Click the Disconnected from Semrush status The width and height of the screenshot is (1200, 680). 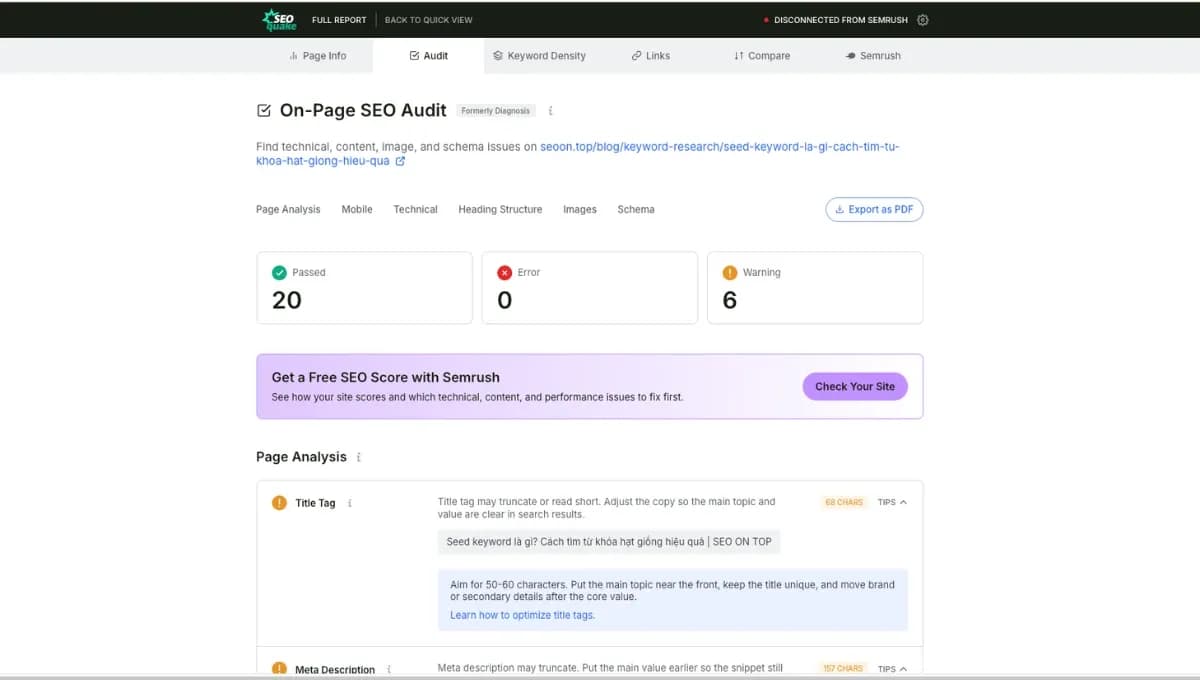pos(837,20)
